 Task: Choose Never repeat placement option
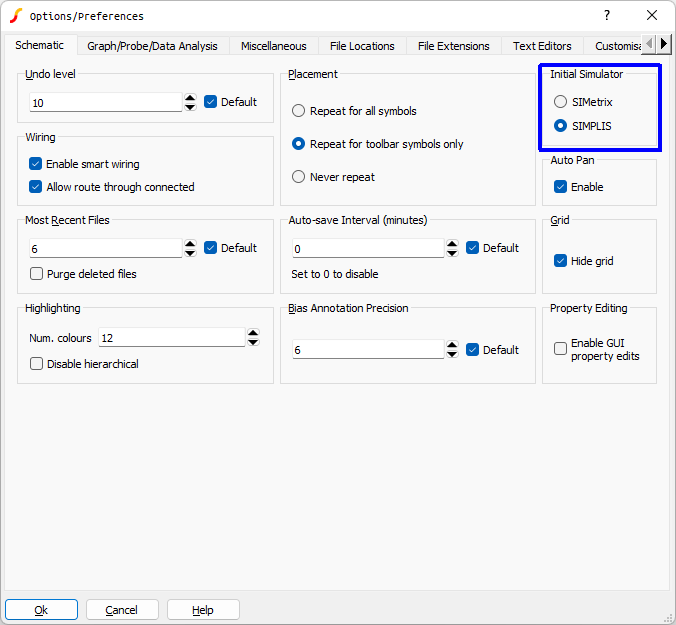[298, 177]
